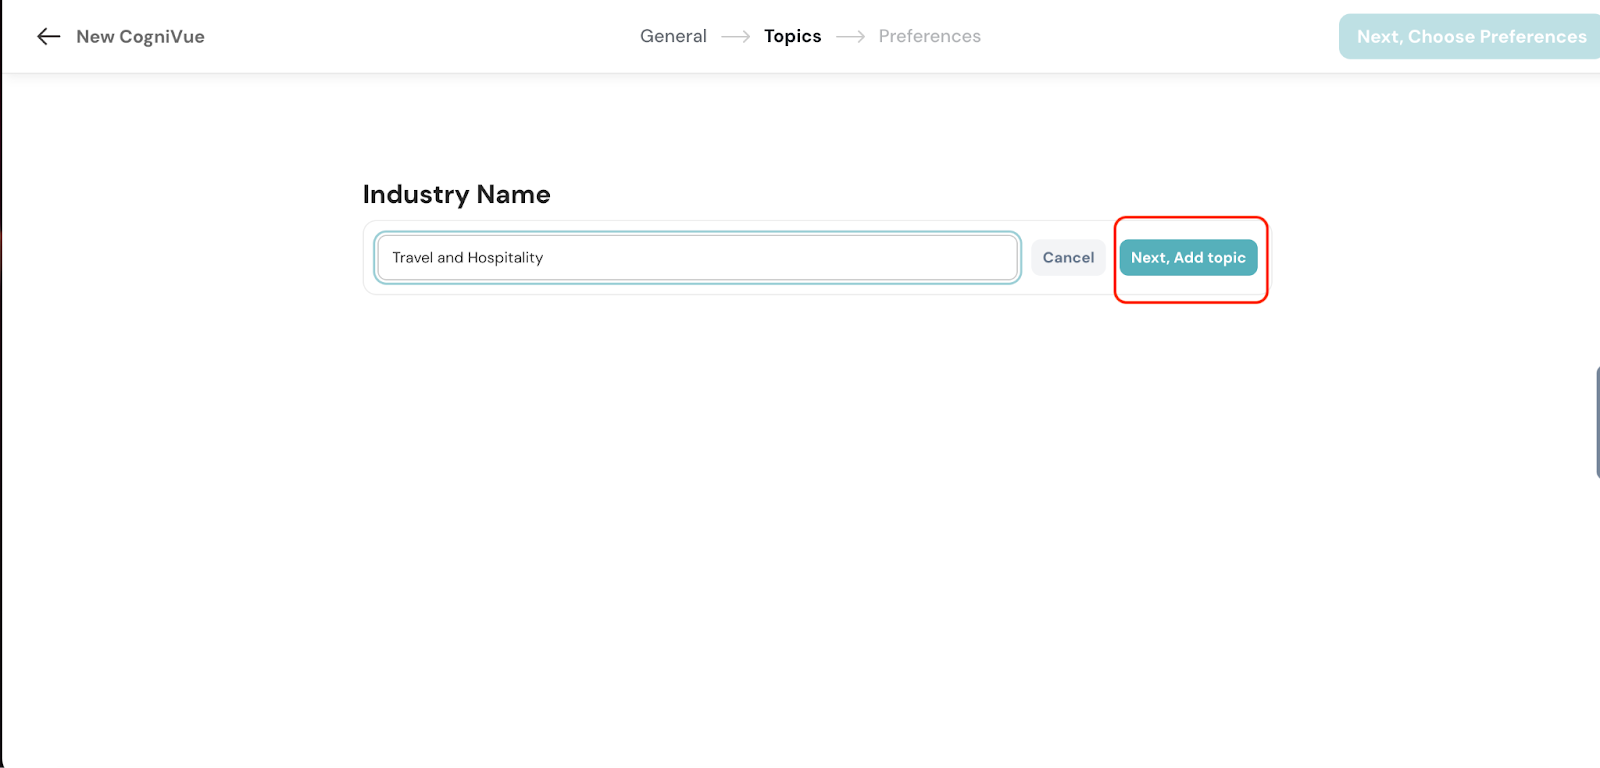1600x768 pixels.
Task: Click the New CogniVue page title
Action: pos(140,37)
